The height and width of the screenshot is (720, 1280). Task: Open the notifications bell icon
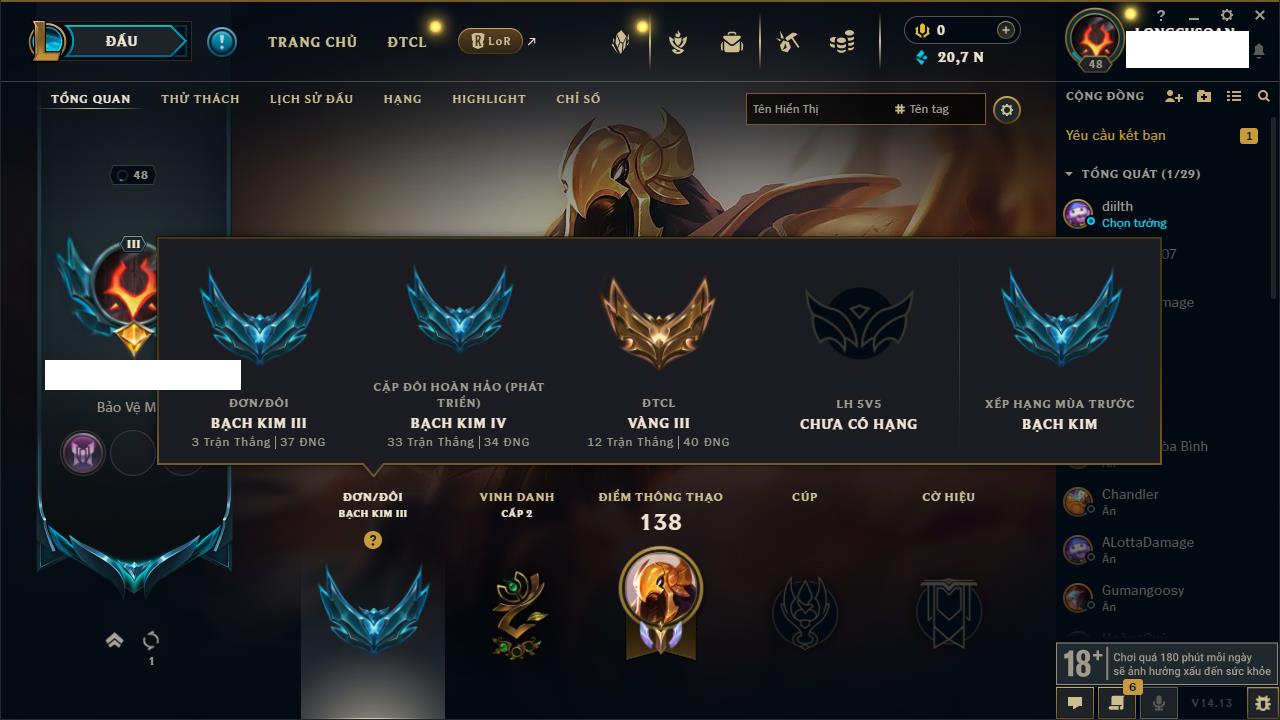1259,50
